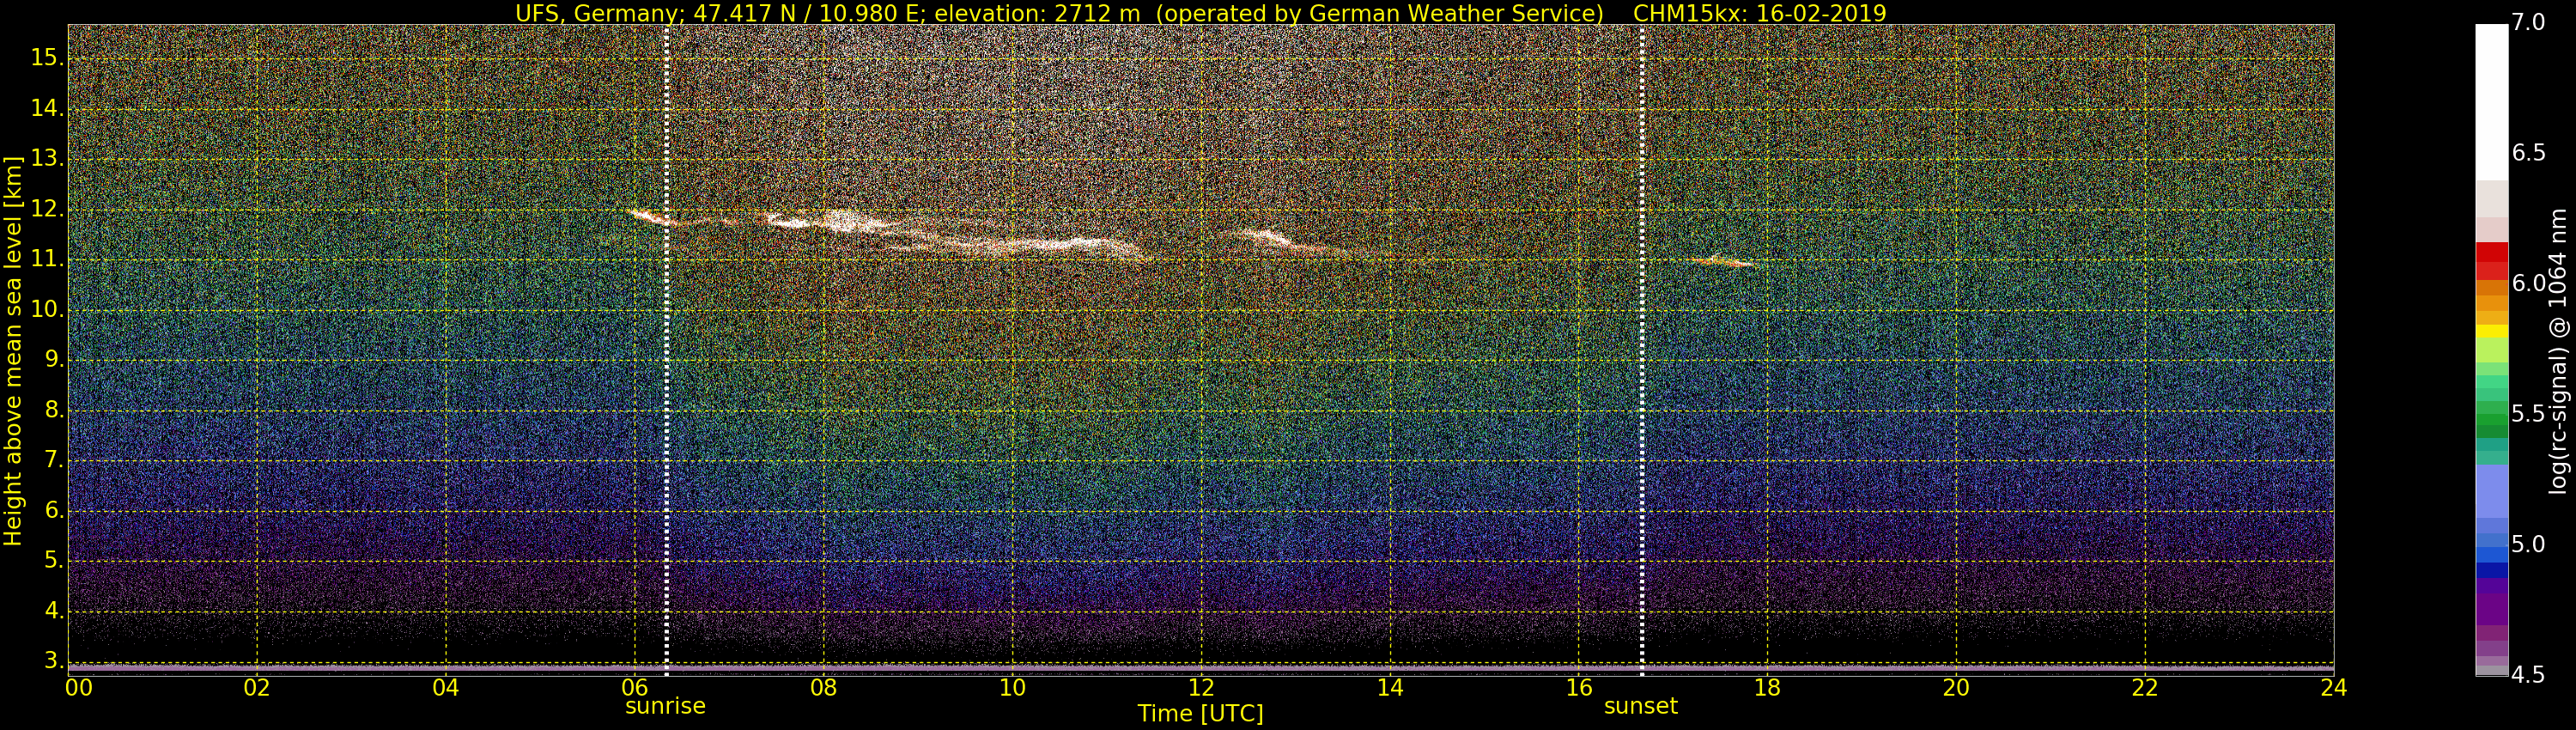Click the colorbar value '6.5'
The width and height of the screenshot is (2576, 730).
pos(2528,153)
